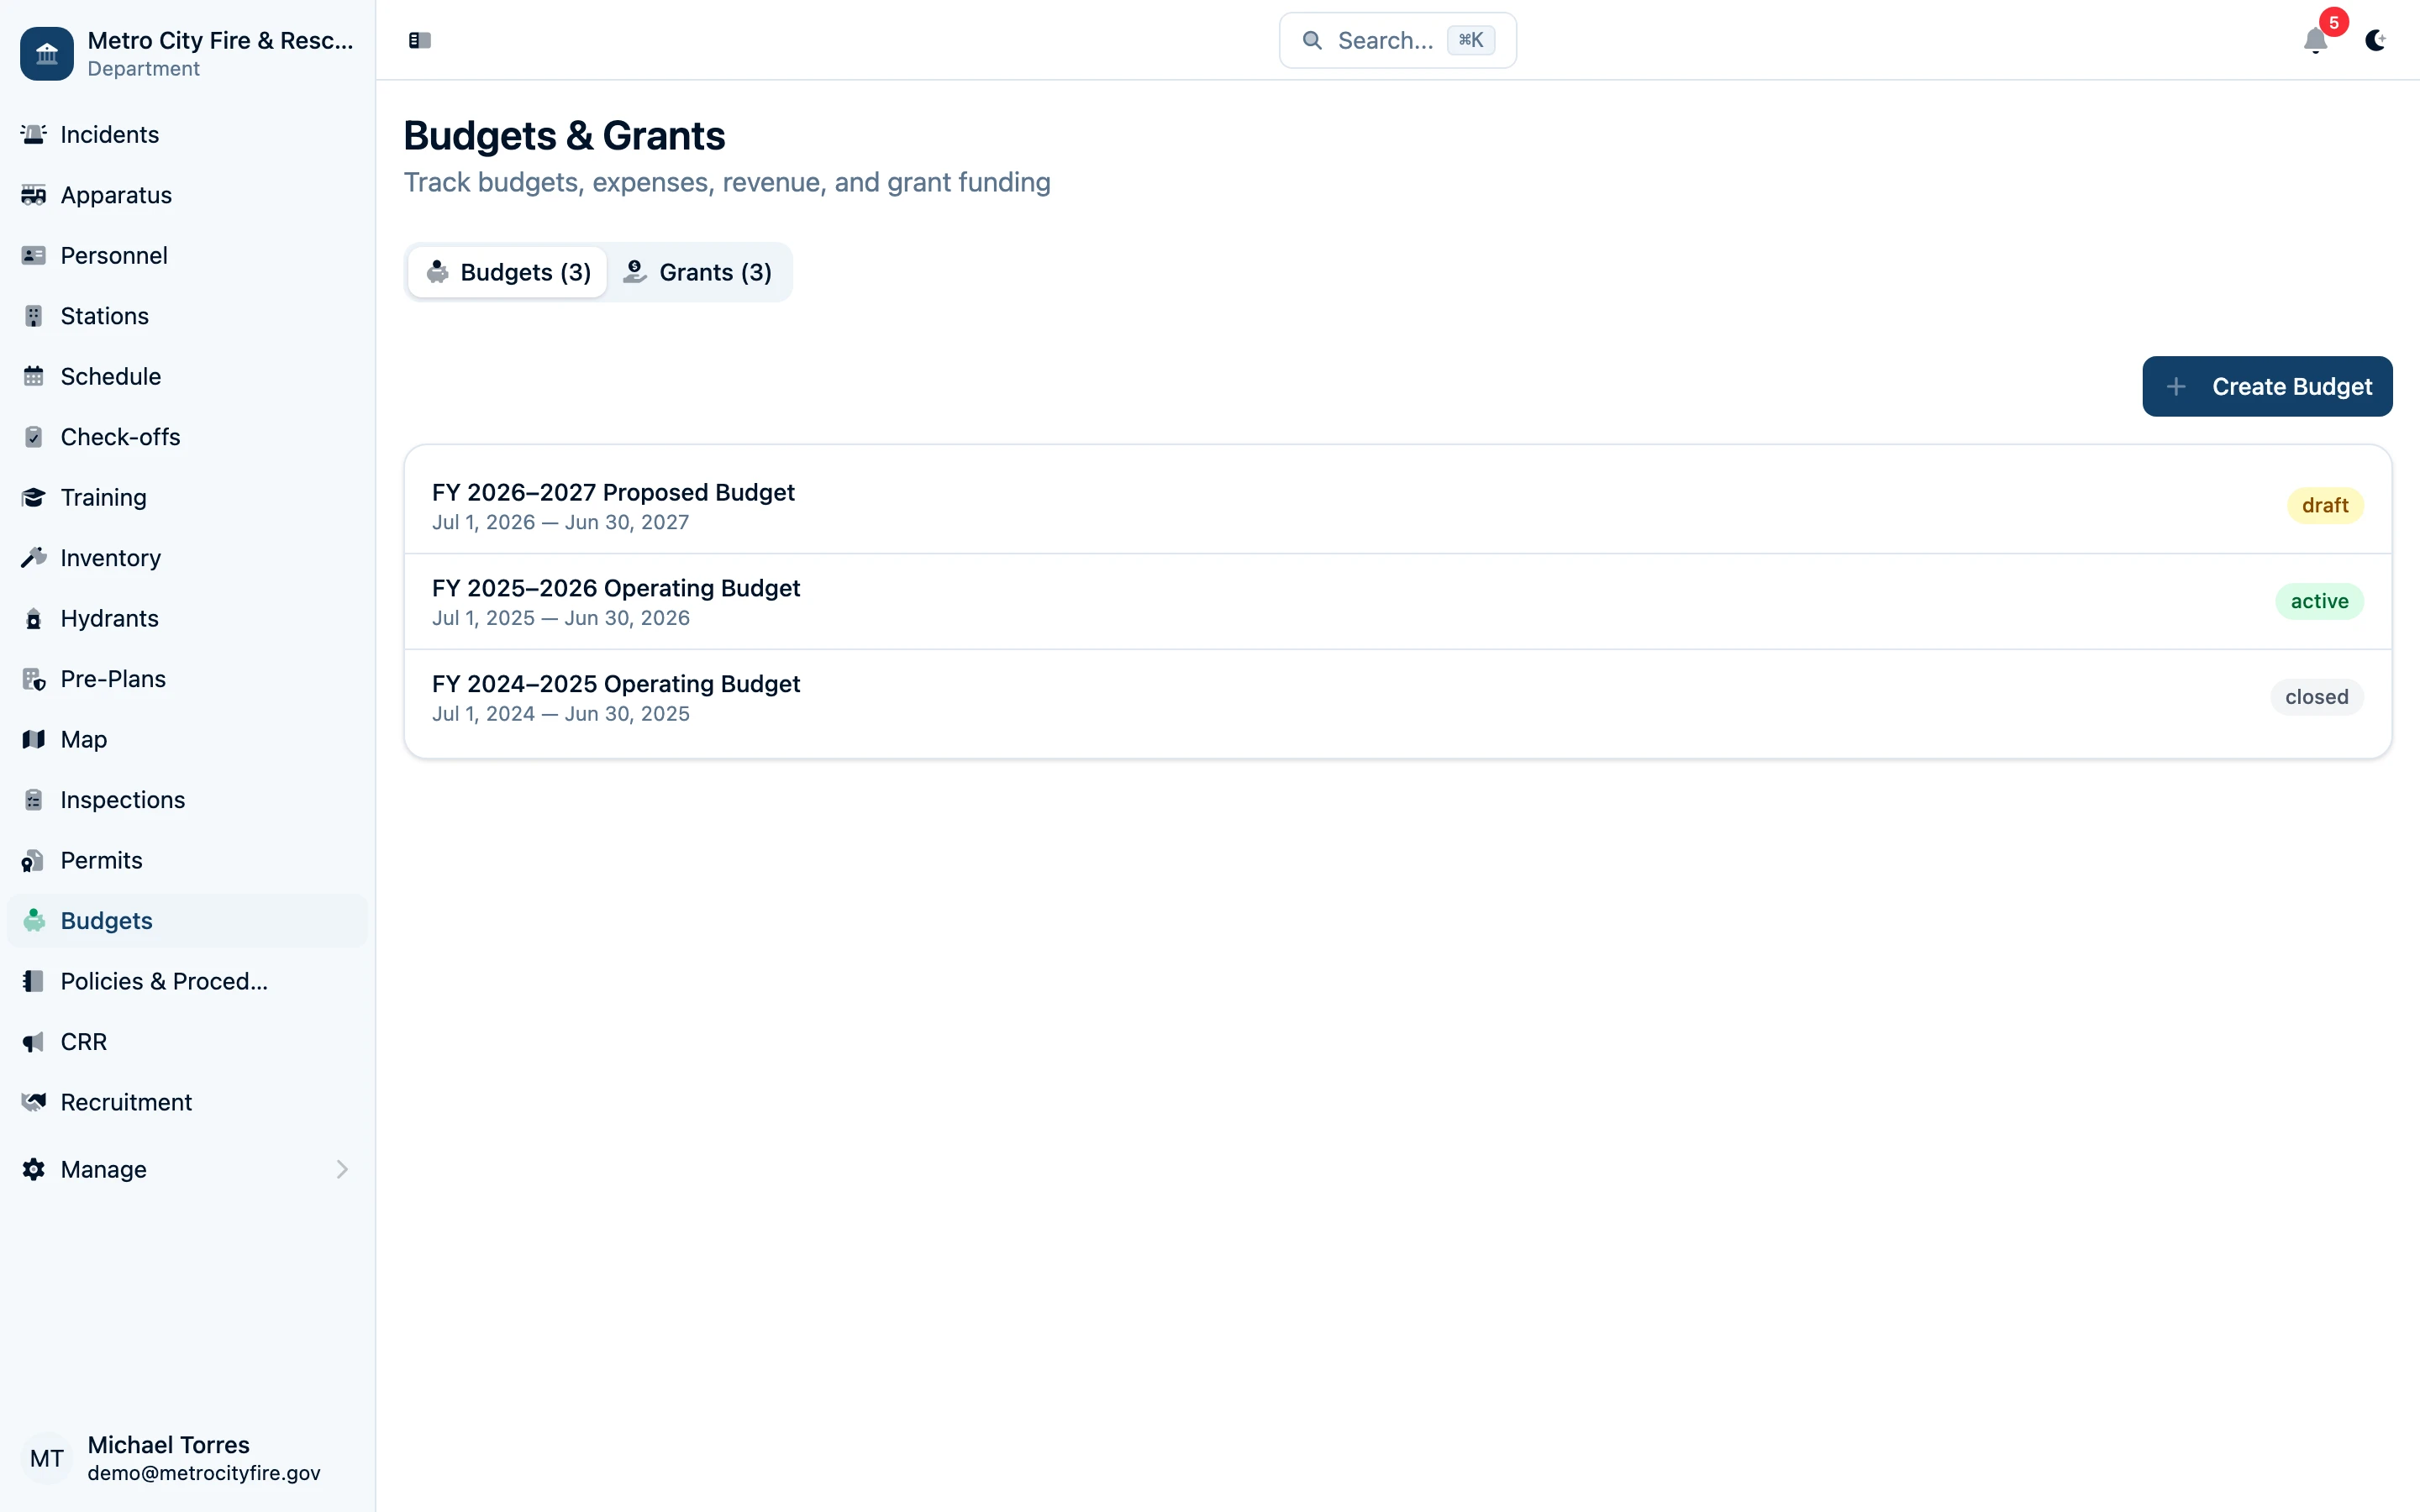Click the active status badge
The height and width of the screenshot is (1512, 2420).
tap(2320, 601)
